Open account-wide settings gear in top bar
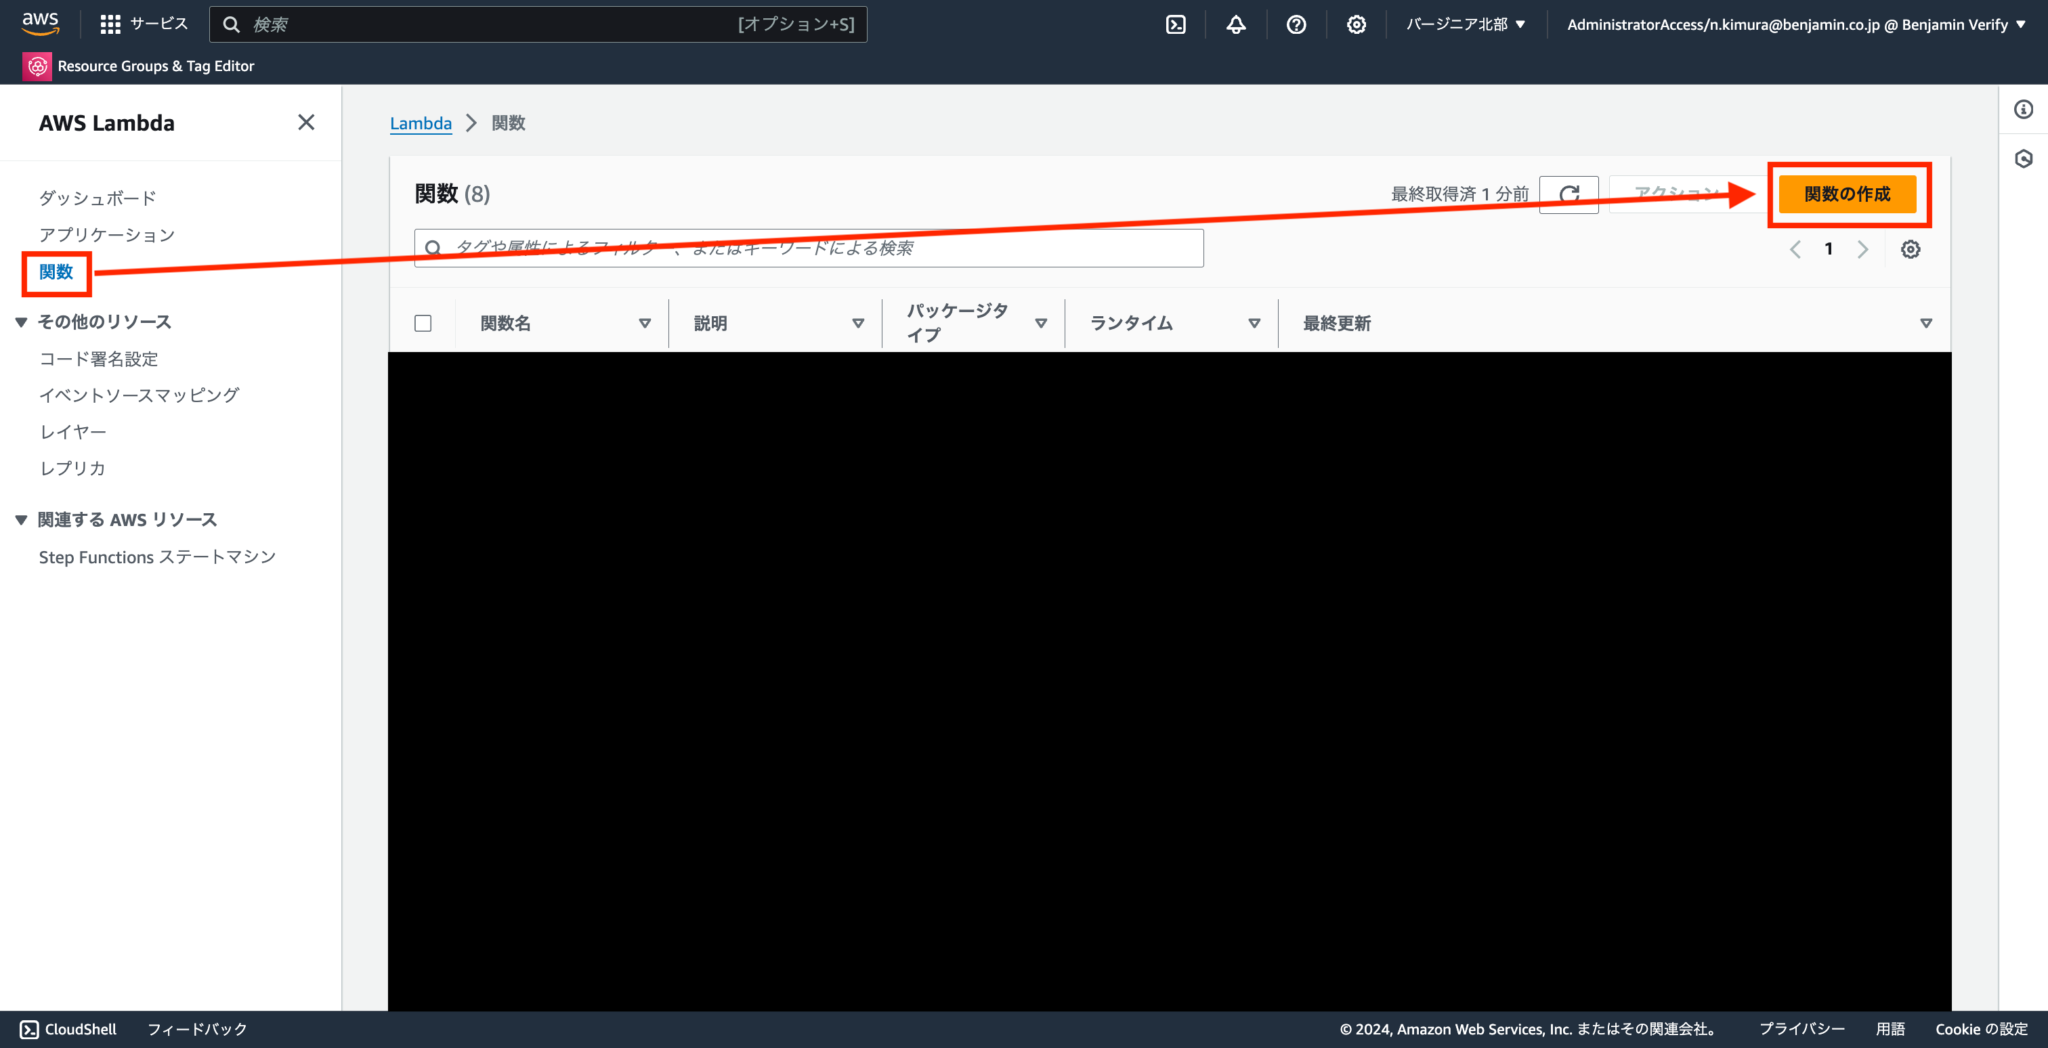The image size is (2048, 1048). click(1356, 24)
